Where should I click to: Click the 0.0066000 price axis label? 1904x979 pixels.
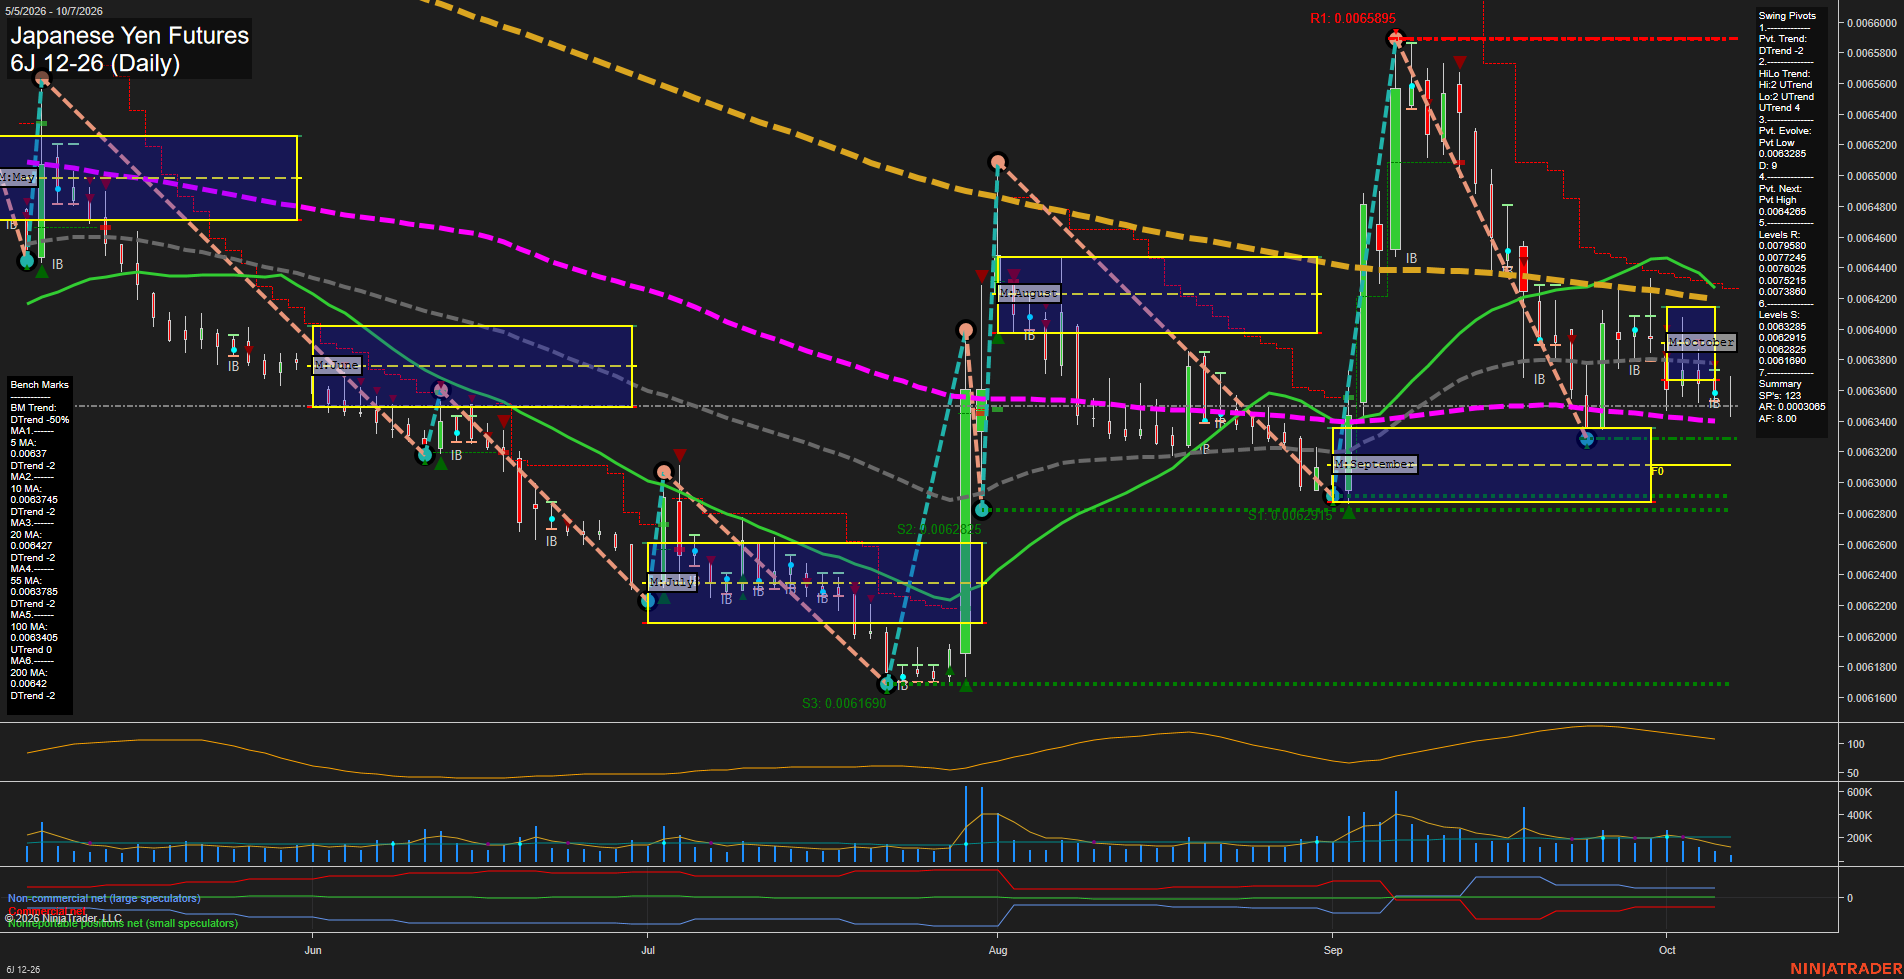(1871, 23)
